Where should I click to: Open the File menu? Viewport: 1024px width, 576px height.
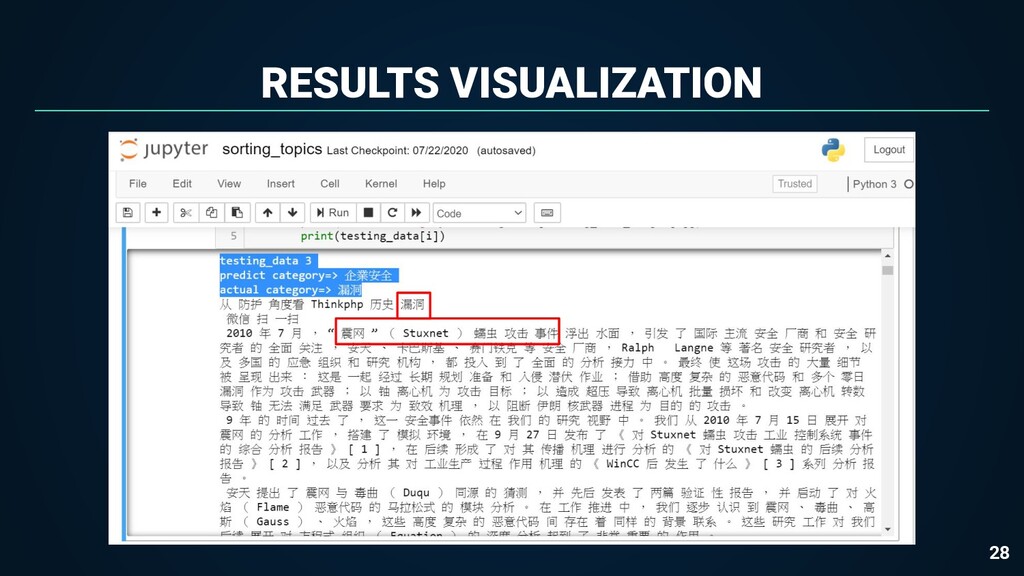(138, 184)
